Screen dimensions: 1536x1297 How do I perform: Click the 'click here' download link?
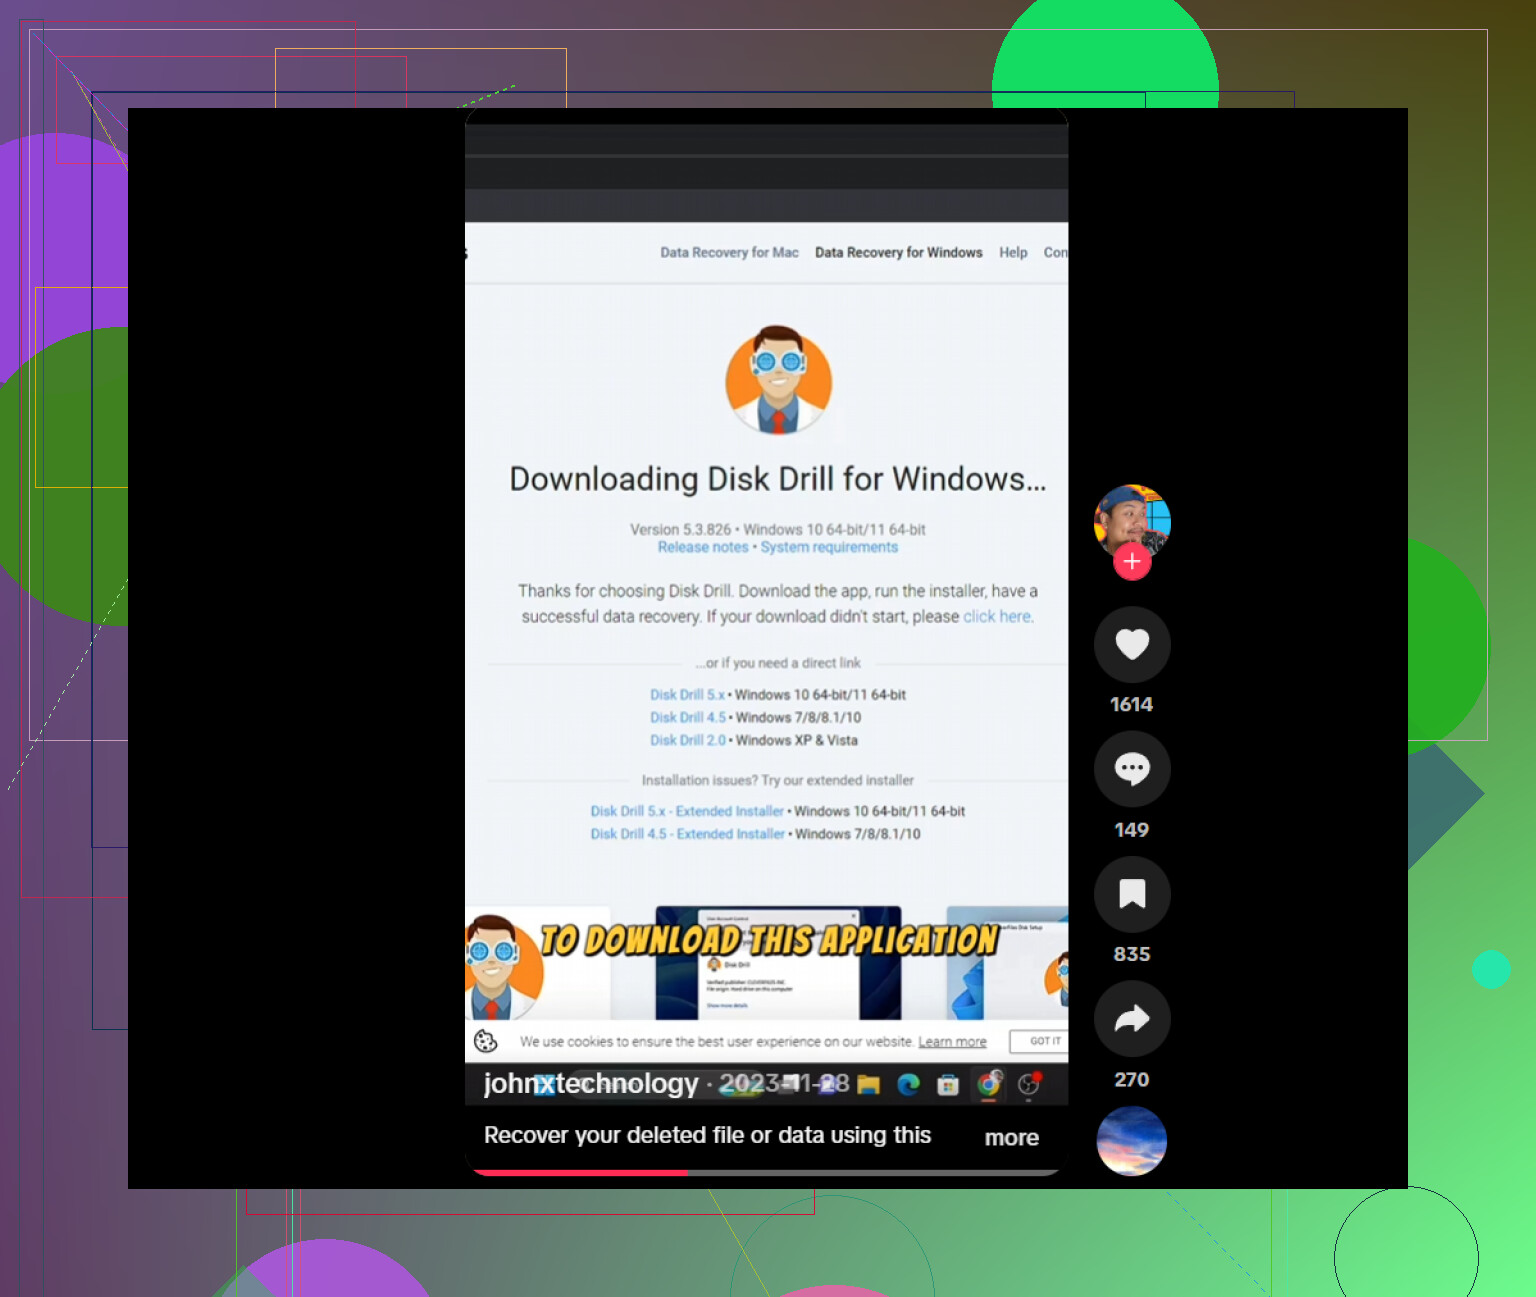pos(997,617)
